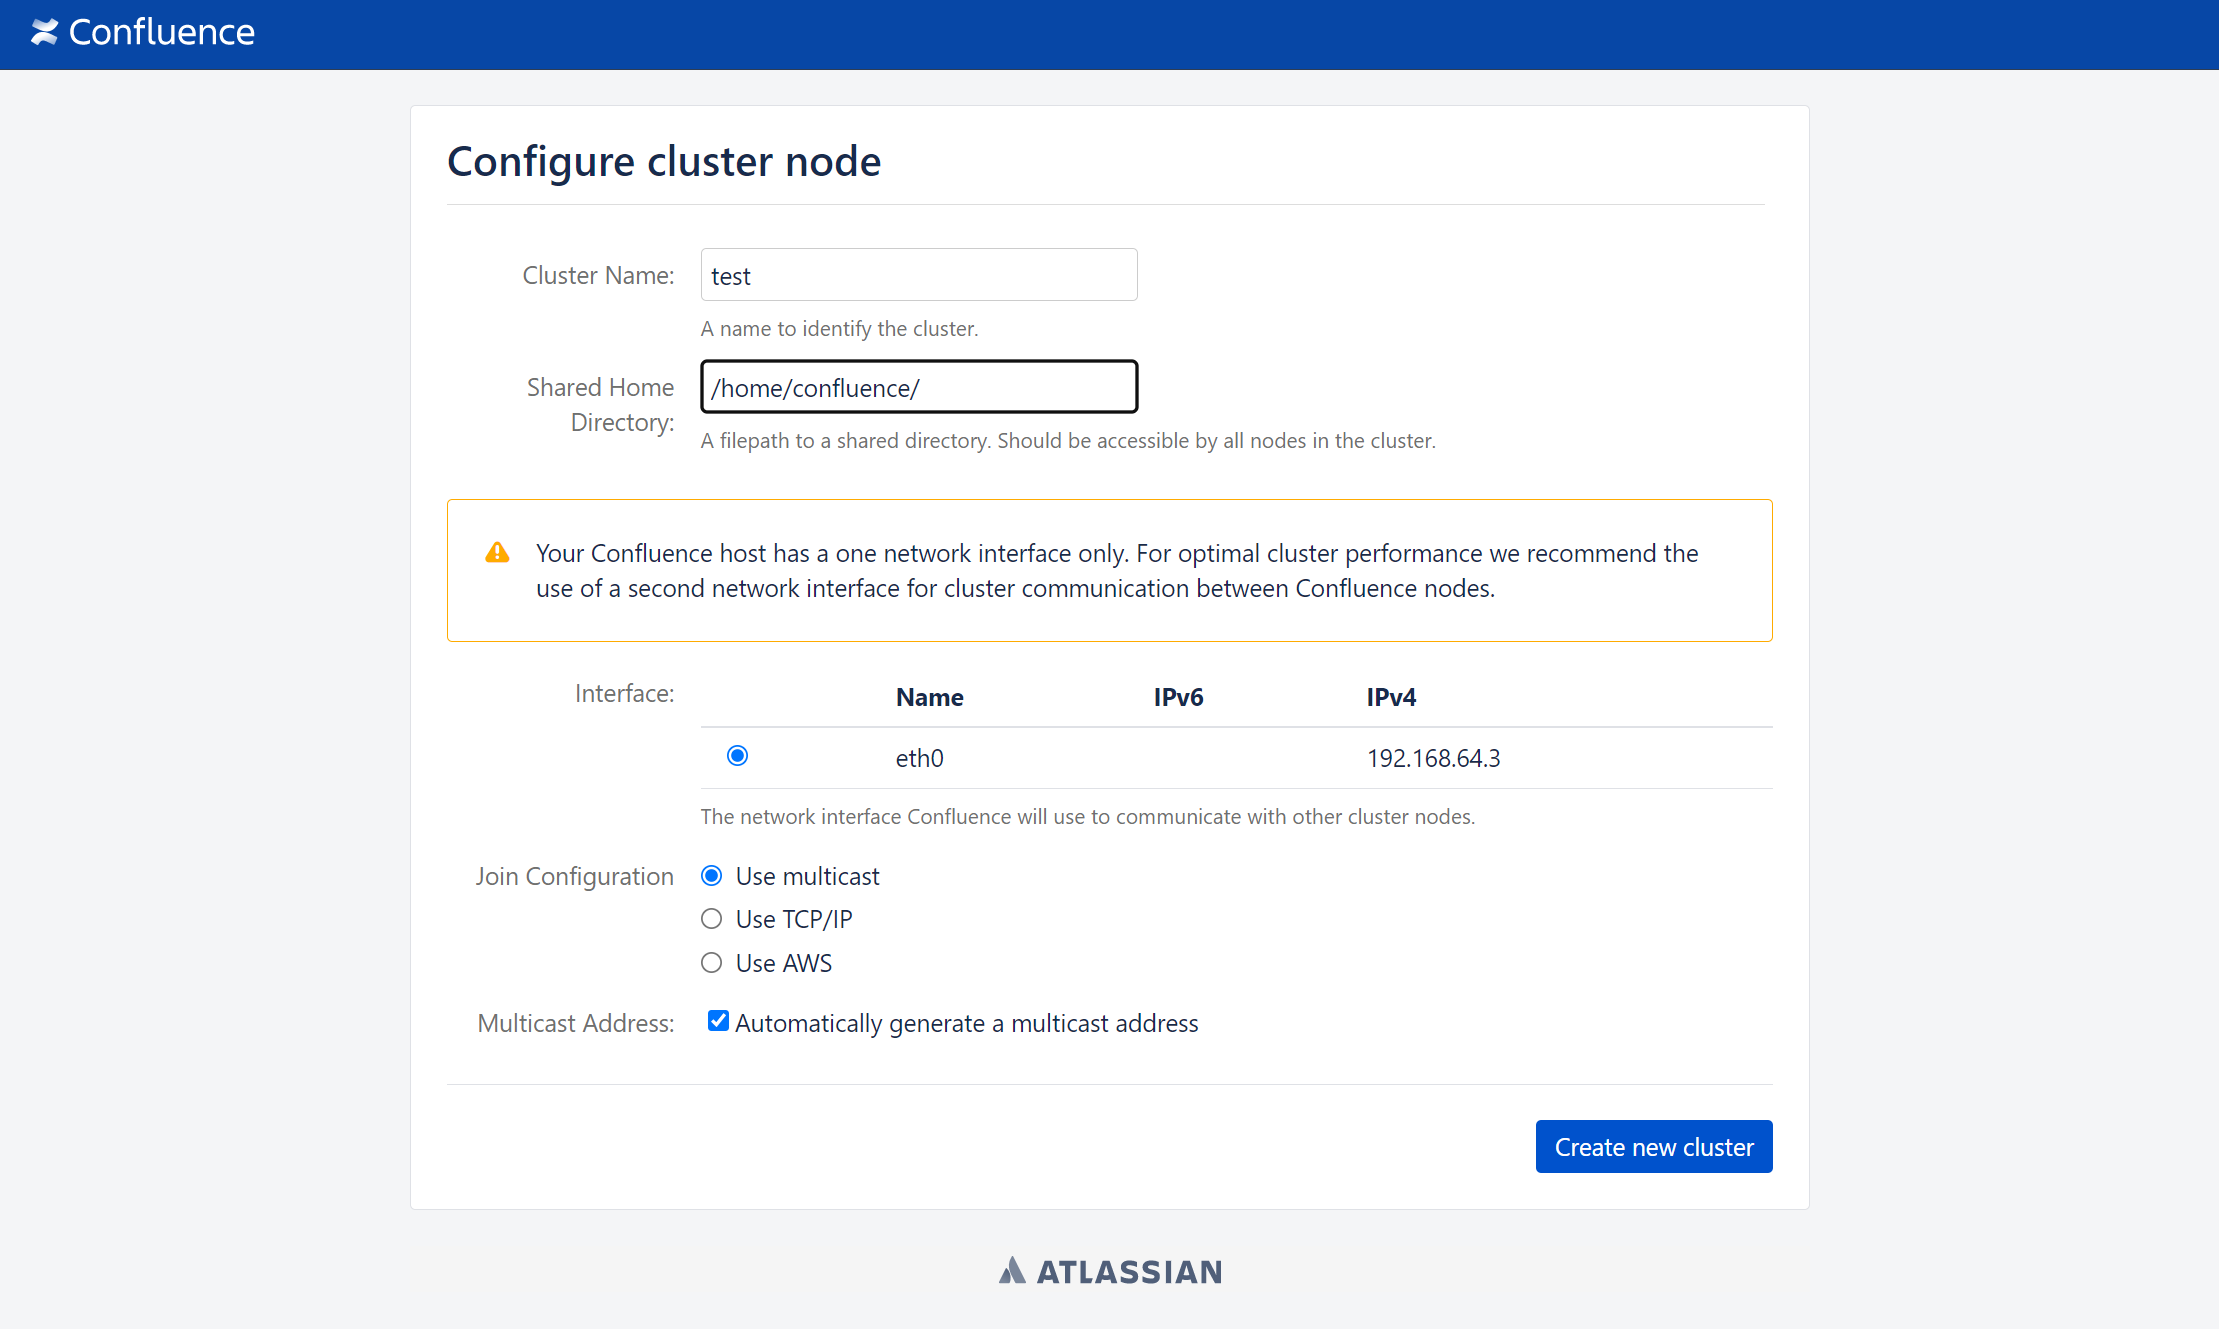Click the Confluence logo icon

(44, 32)
